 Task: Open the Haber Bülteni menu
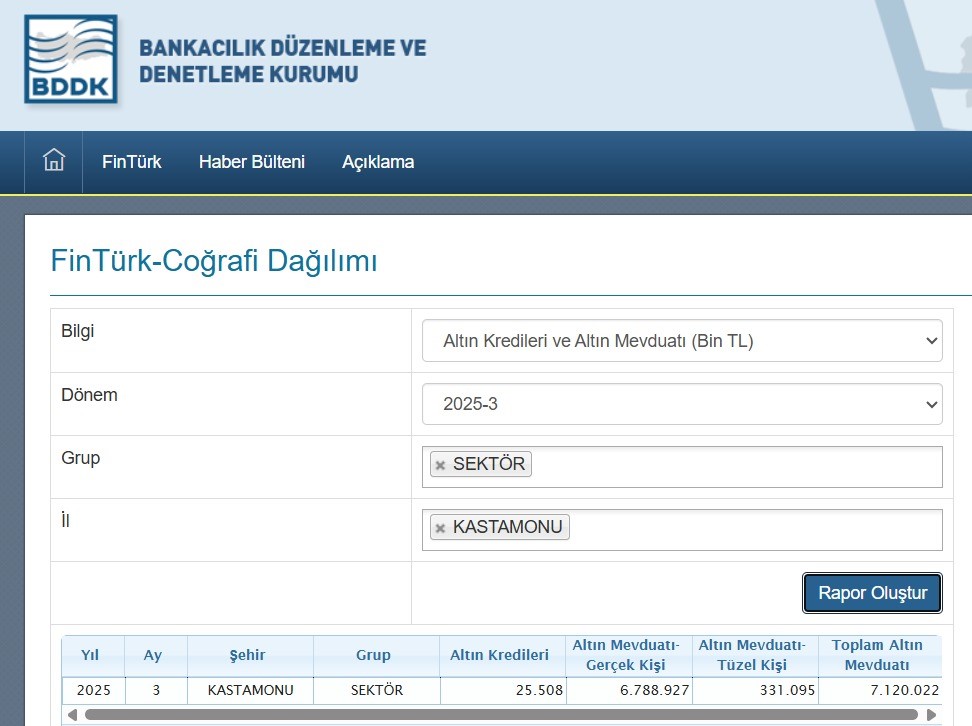[253, 161]
